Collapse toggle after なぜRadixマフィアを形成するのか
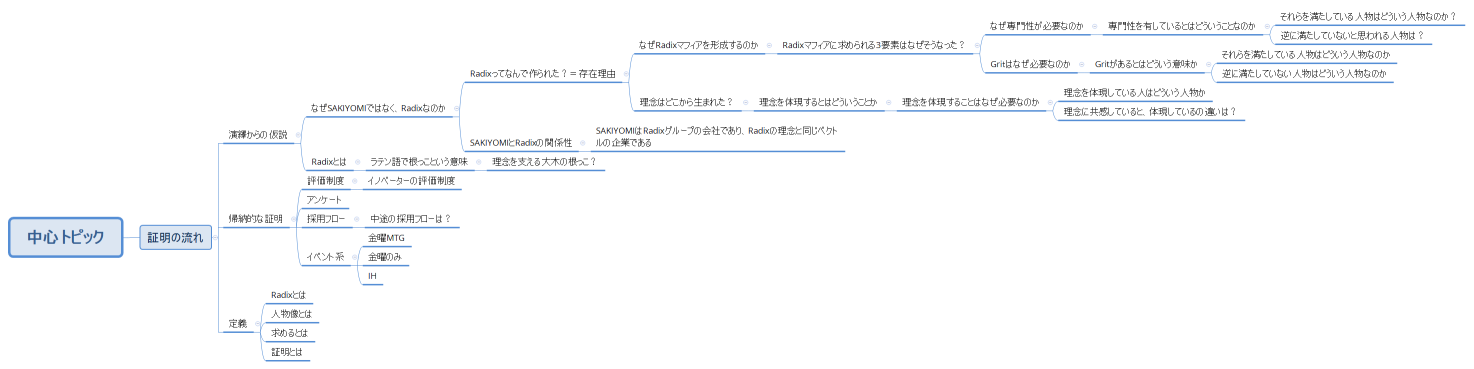Image resolution: width=1474 pixels, height=369 pixels. point(770,45)
